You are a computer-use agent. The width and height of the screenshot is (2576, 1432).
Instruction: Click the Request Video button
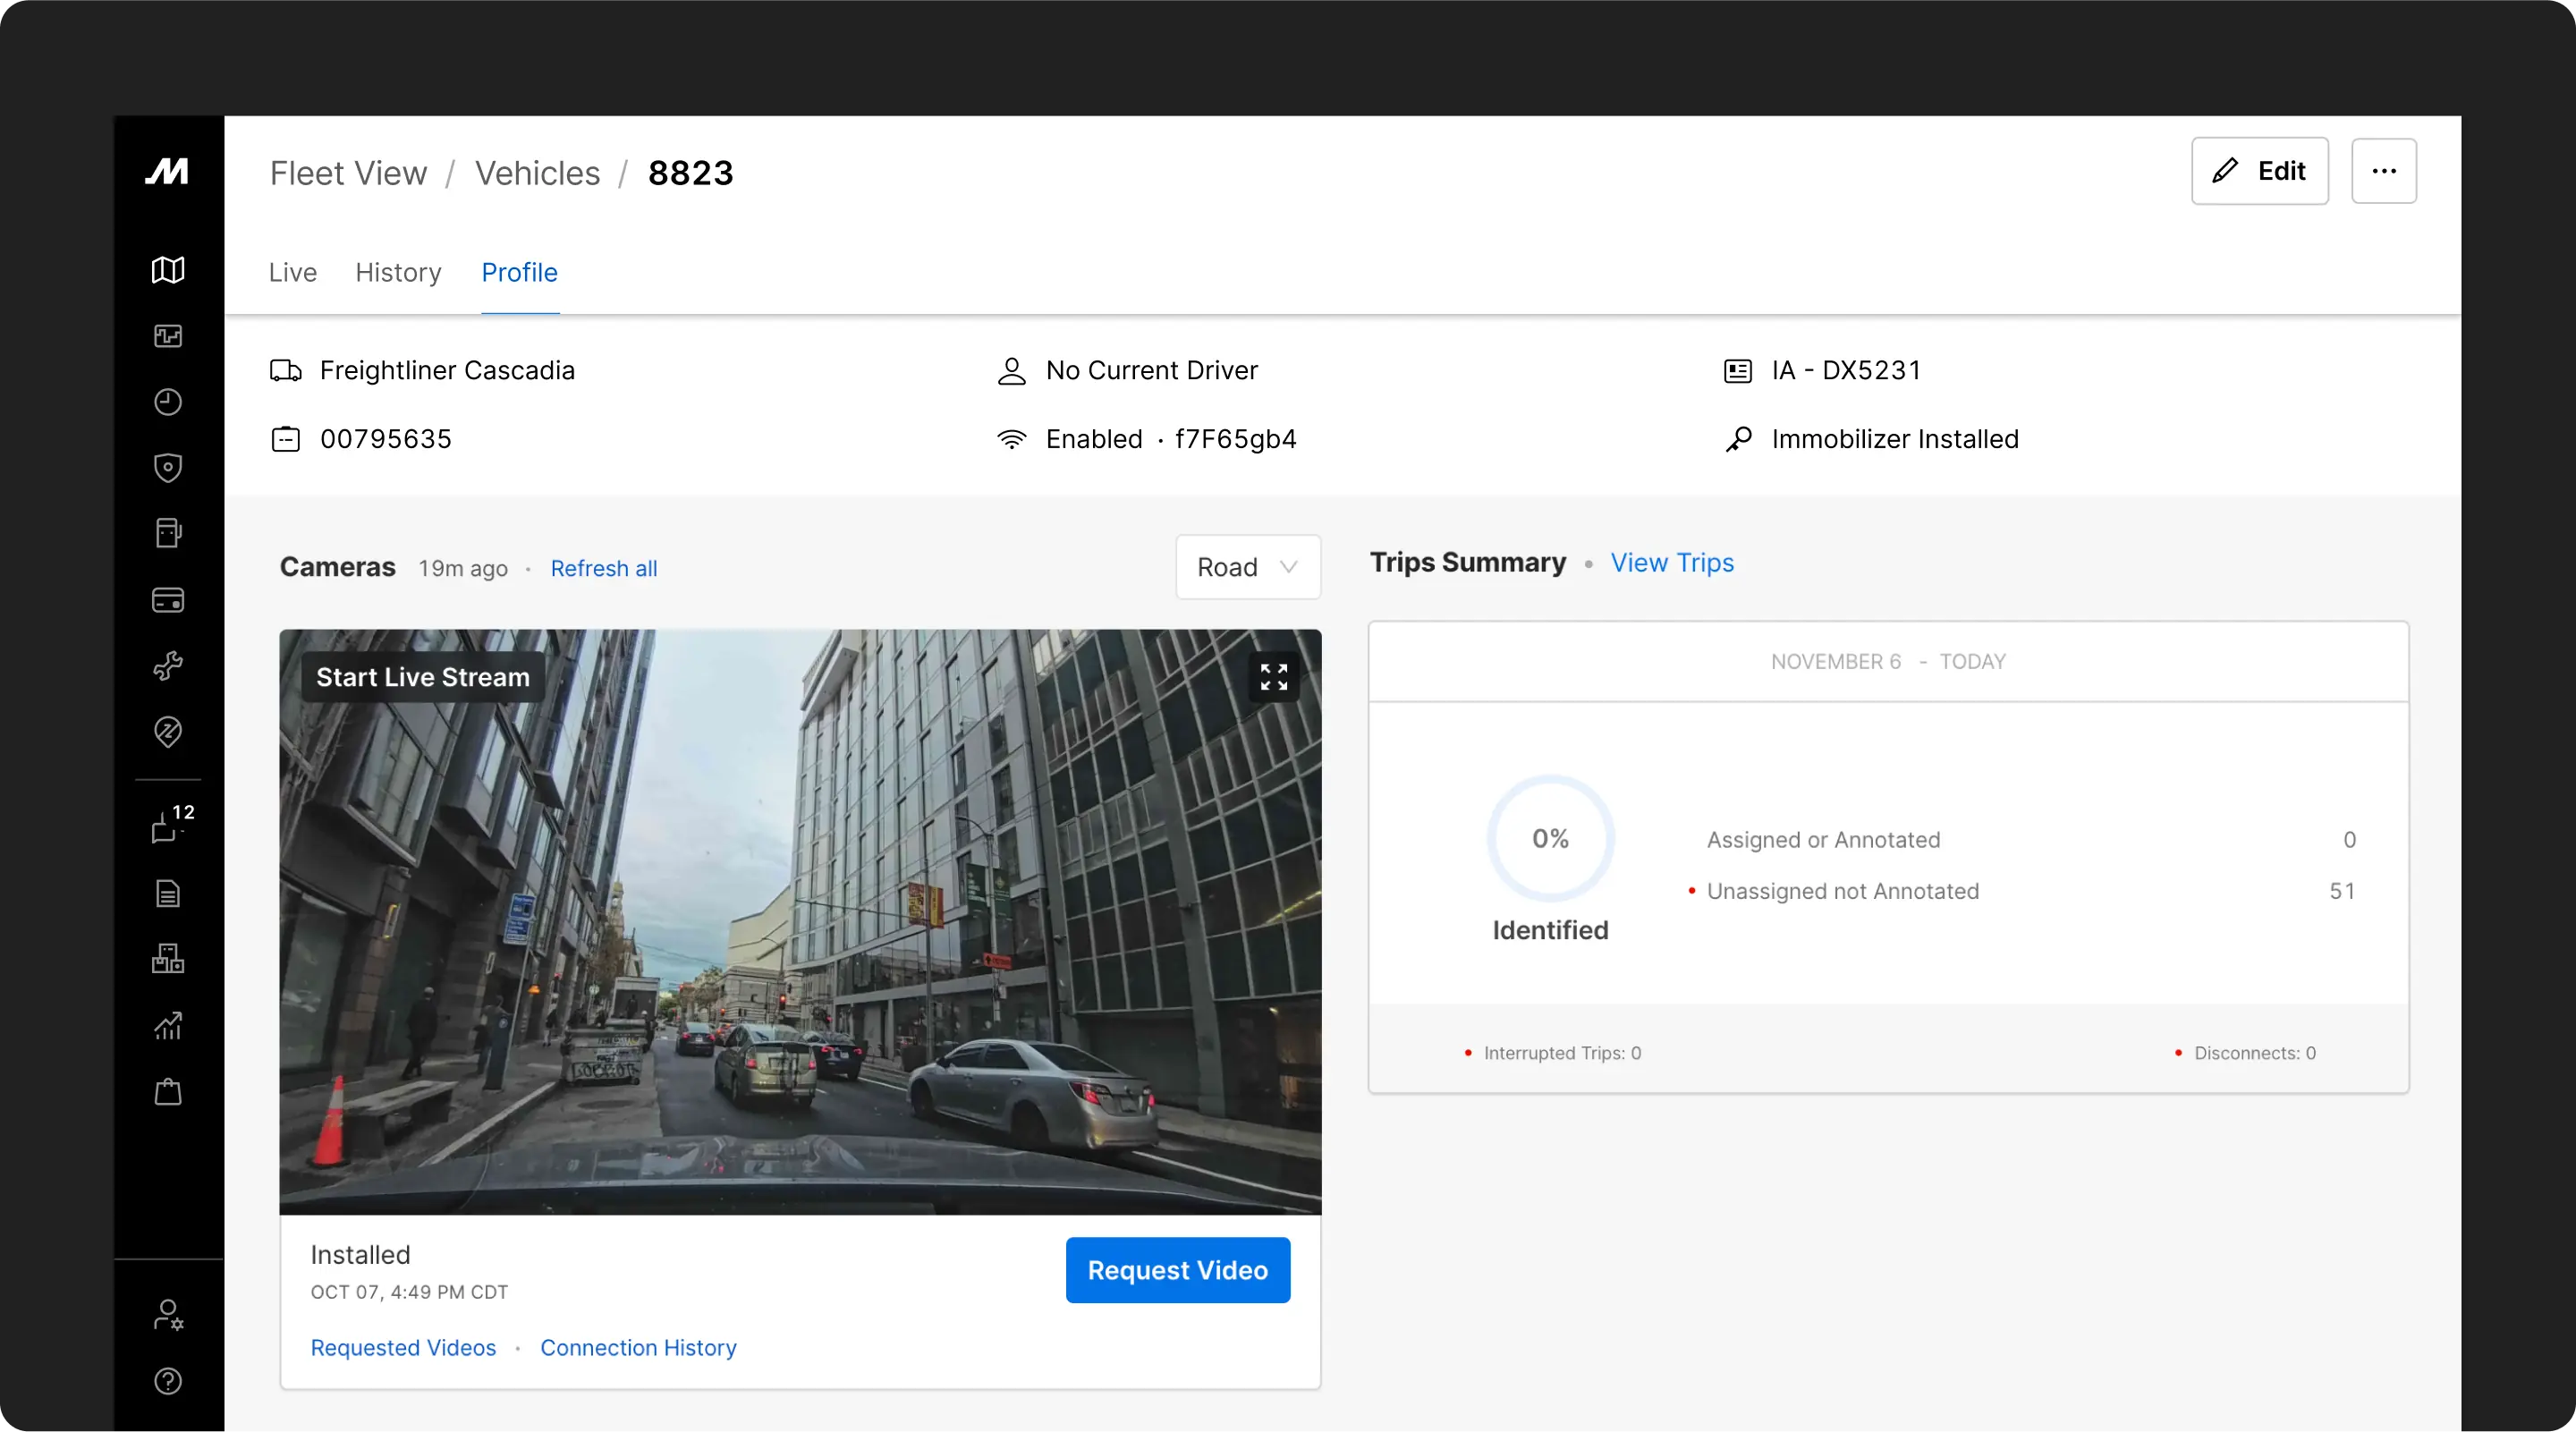1177,1270
